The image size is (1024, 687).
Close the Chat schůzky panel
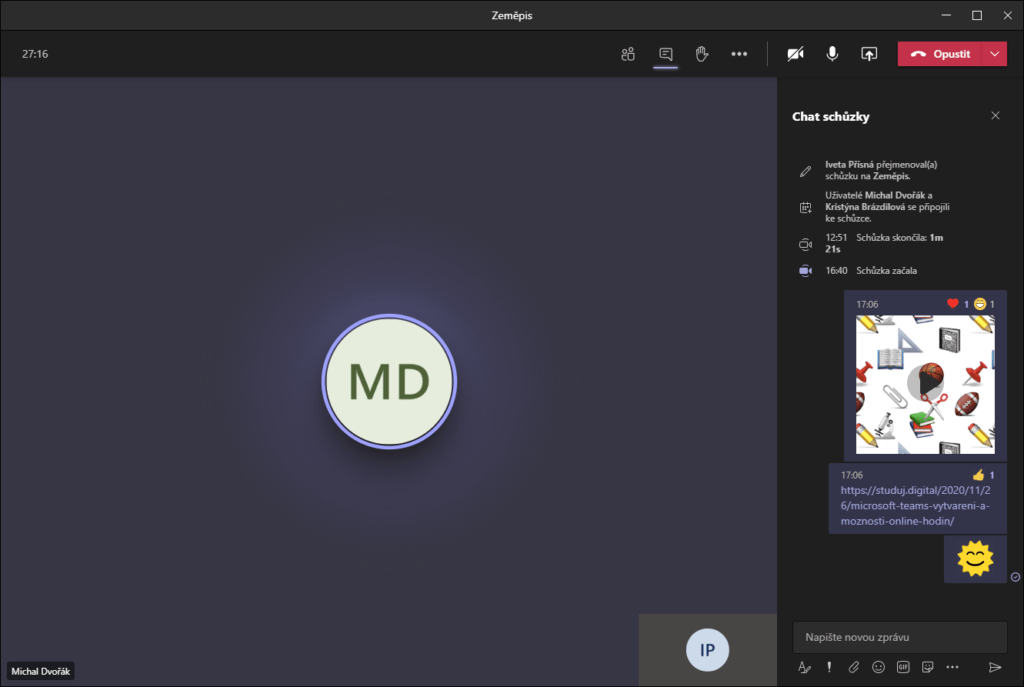pyautogui.click(x=995, y=116)
